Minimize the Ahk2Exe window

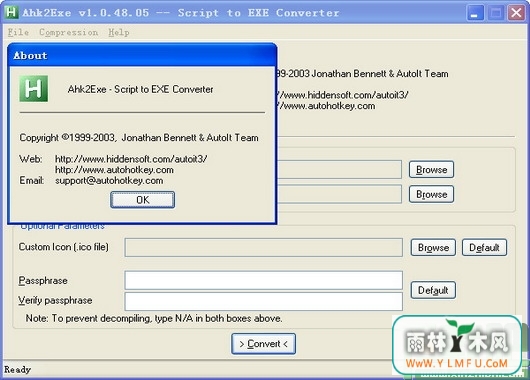point(475,13)
